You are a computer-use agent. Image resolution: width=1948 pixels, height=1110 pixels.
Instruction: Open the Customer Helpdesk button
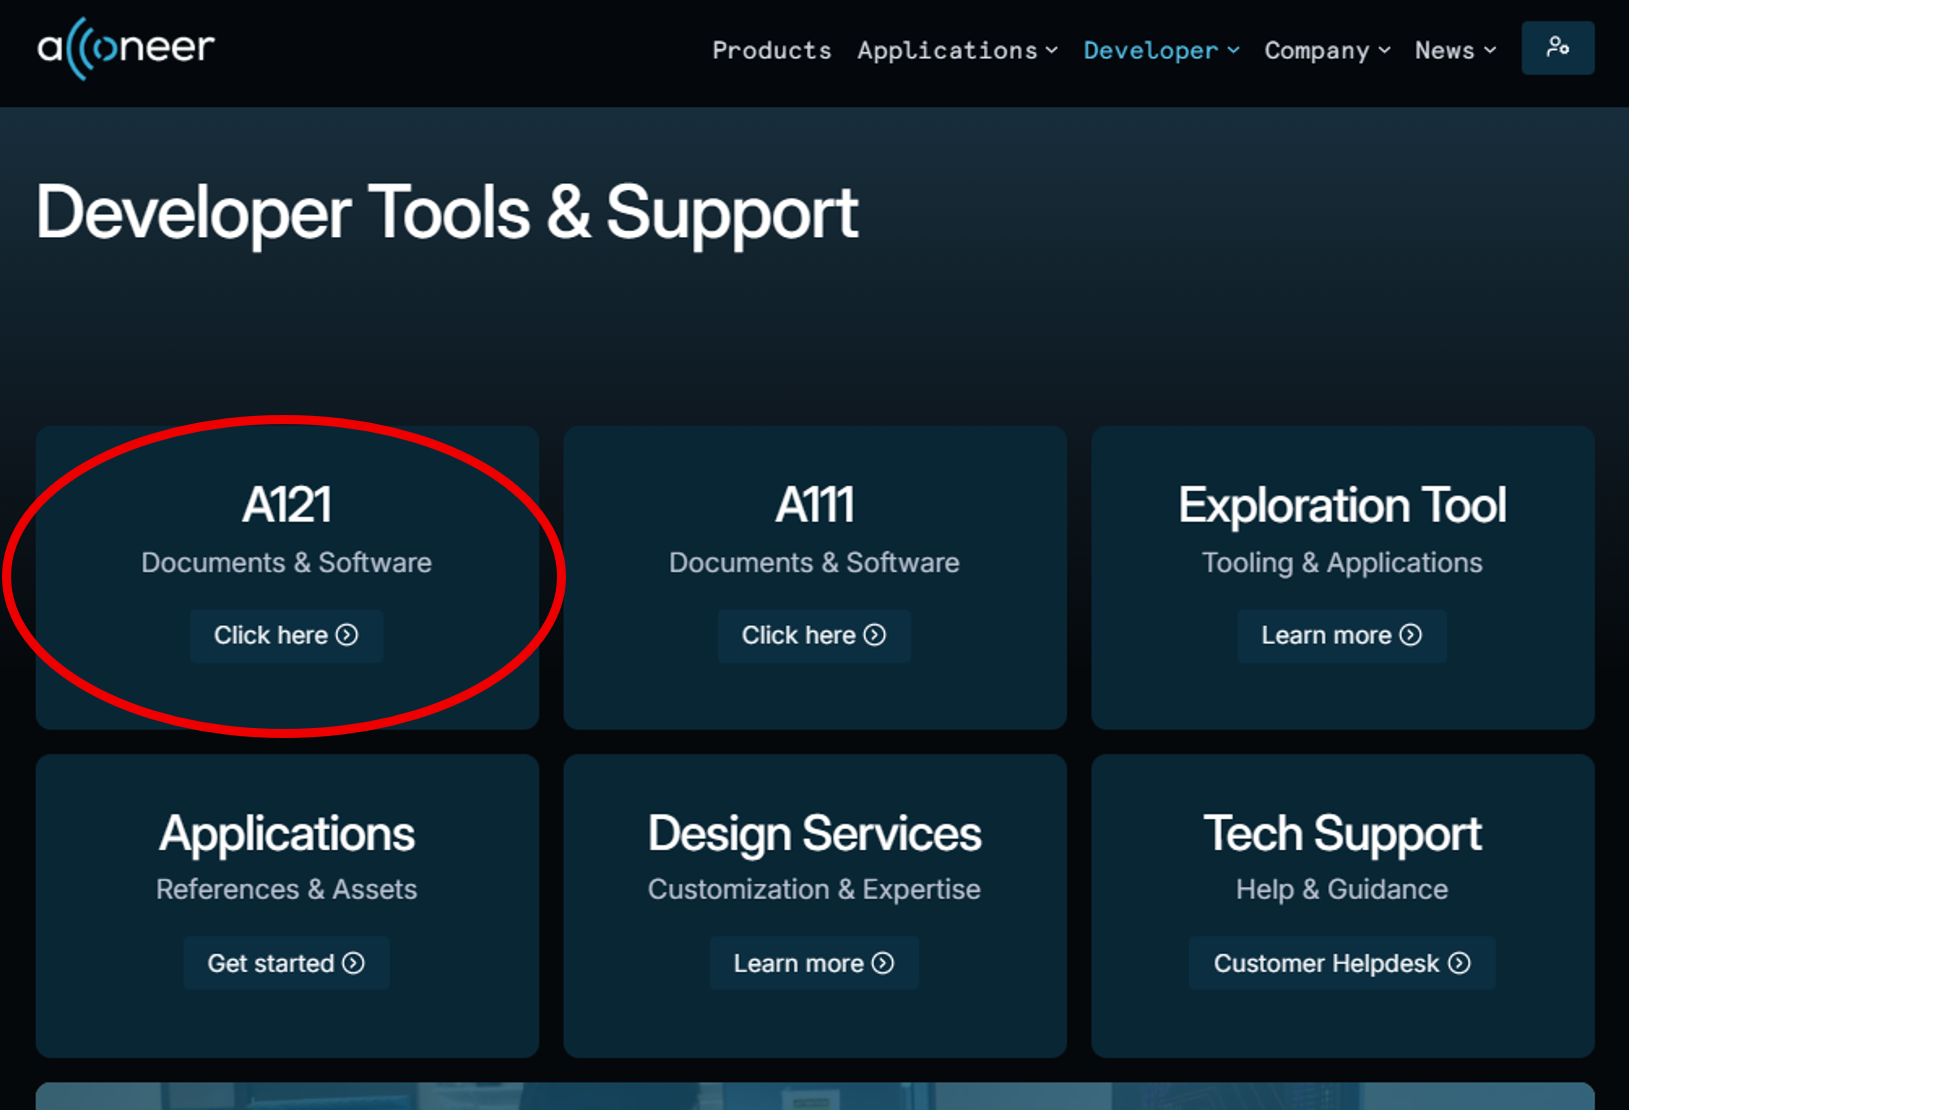pos(1341,963)
